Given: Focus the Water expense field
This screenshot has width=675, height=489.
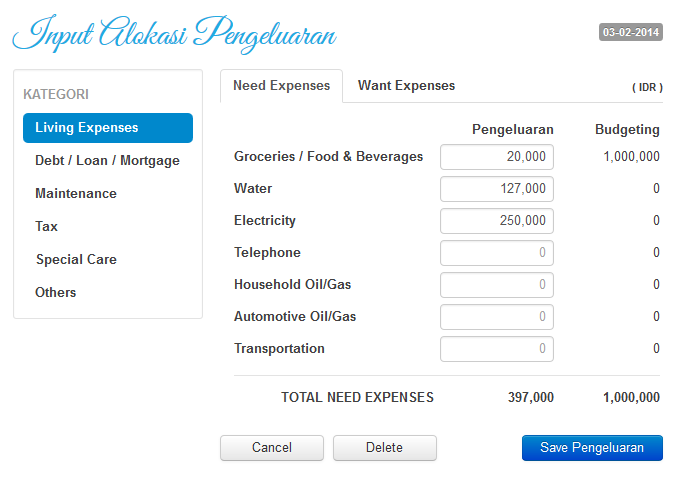Looking at the screenshot, I should pos(496,189).
